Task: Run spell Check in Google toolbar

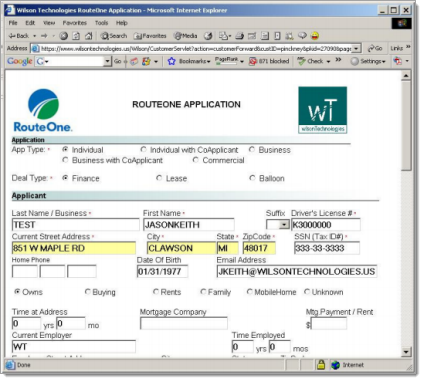Action: (310, 61)
